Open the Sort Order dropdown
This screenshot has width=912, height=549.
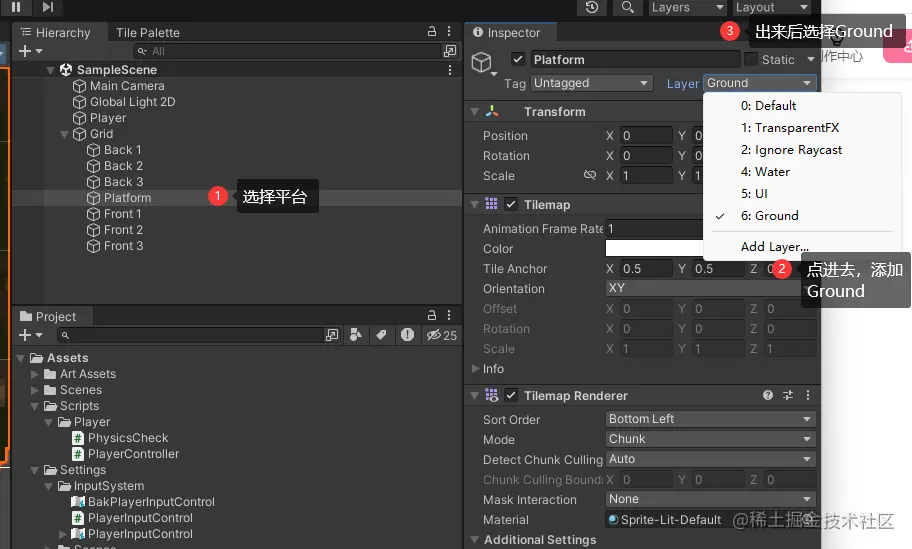tap(711, 419)
